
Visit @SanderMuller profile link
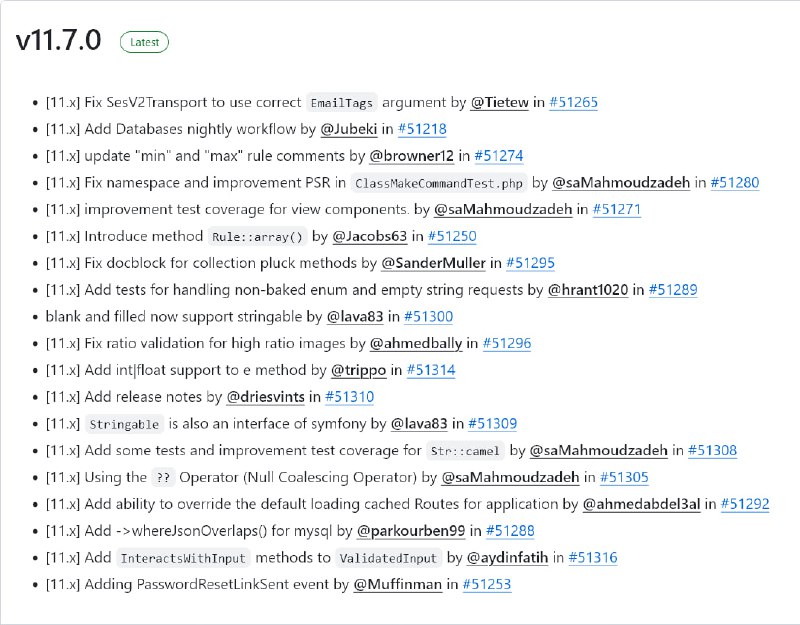point(433,263)
